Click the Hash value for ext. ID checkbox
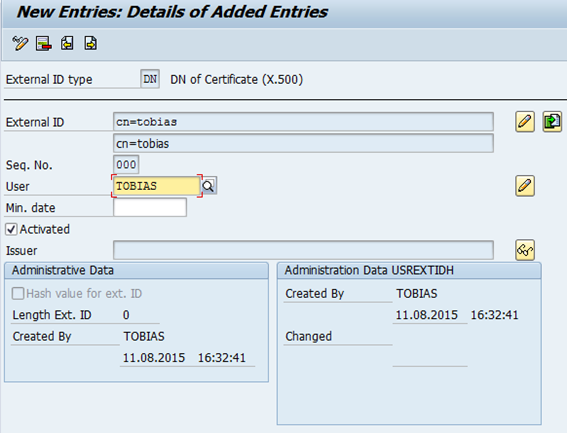Image resolution: width=567 pixels, height=433 pixels. click(x=18, y=293)
